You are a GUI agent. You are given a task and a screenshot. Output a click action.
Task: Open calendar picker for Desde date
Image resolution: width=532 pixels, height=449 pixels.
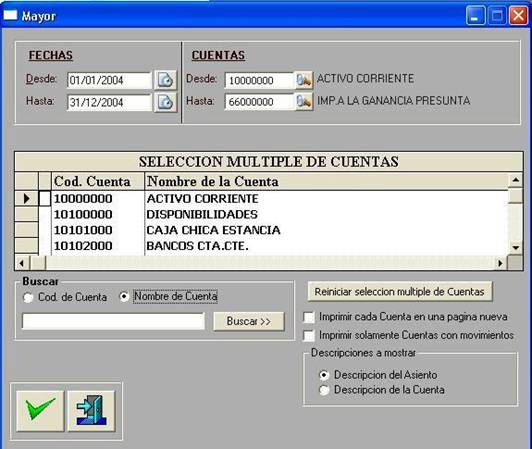(165, 80)
